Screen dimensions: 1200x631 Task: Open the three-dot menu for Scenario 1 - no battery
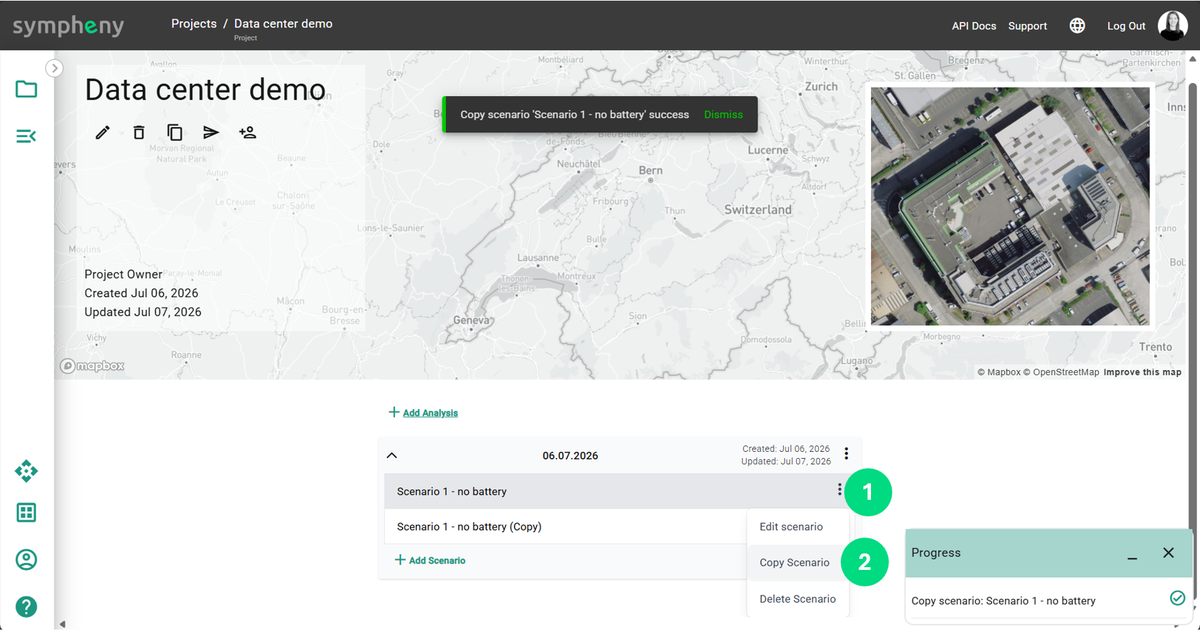(x=839, y=490)
